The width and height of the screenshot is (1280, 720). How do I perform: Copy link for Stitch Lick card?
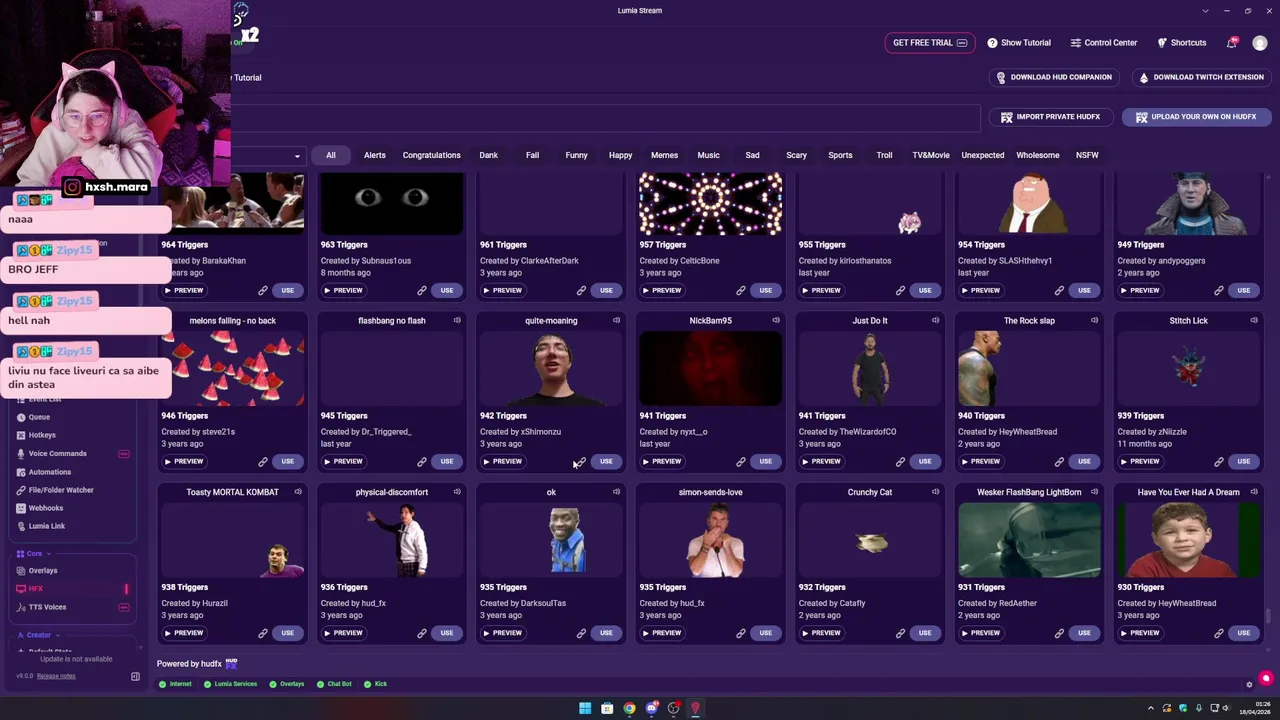click(x=1219, y=462)
